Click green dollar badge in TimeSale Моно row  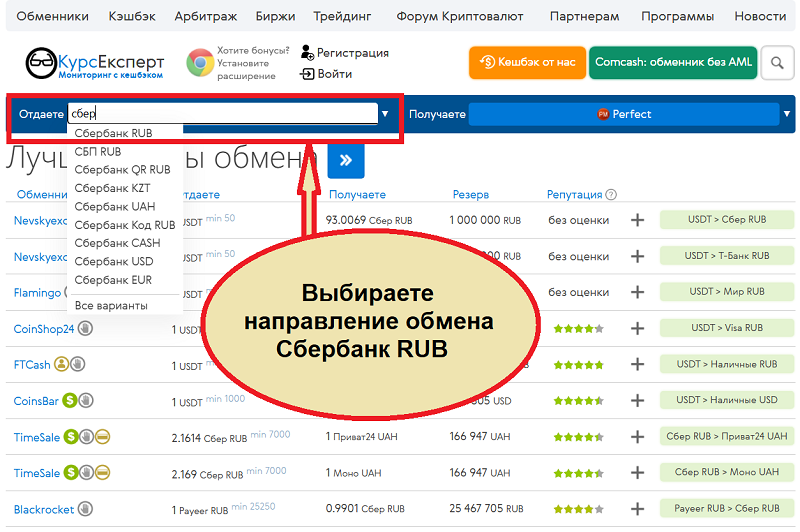point(71,473)
